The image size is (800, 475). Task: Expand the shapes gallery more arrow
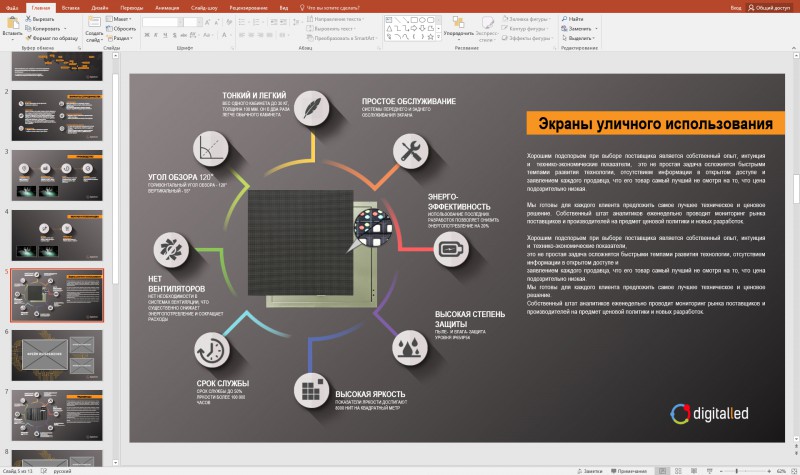[438, 37]
